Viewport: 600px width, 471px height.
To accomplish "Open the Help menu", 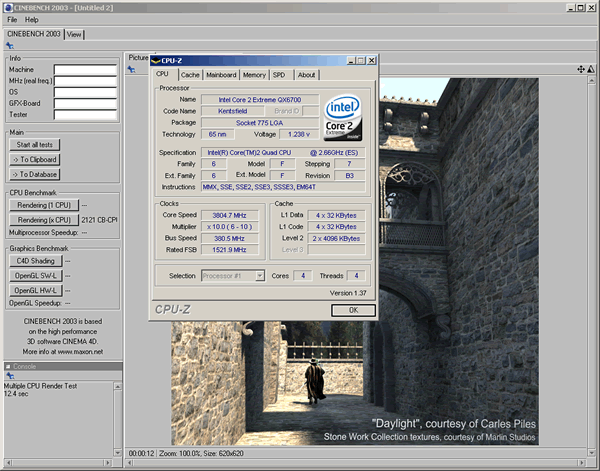I will (x=31, y=20).
